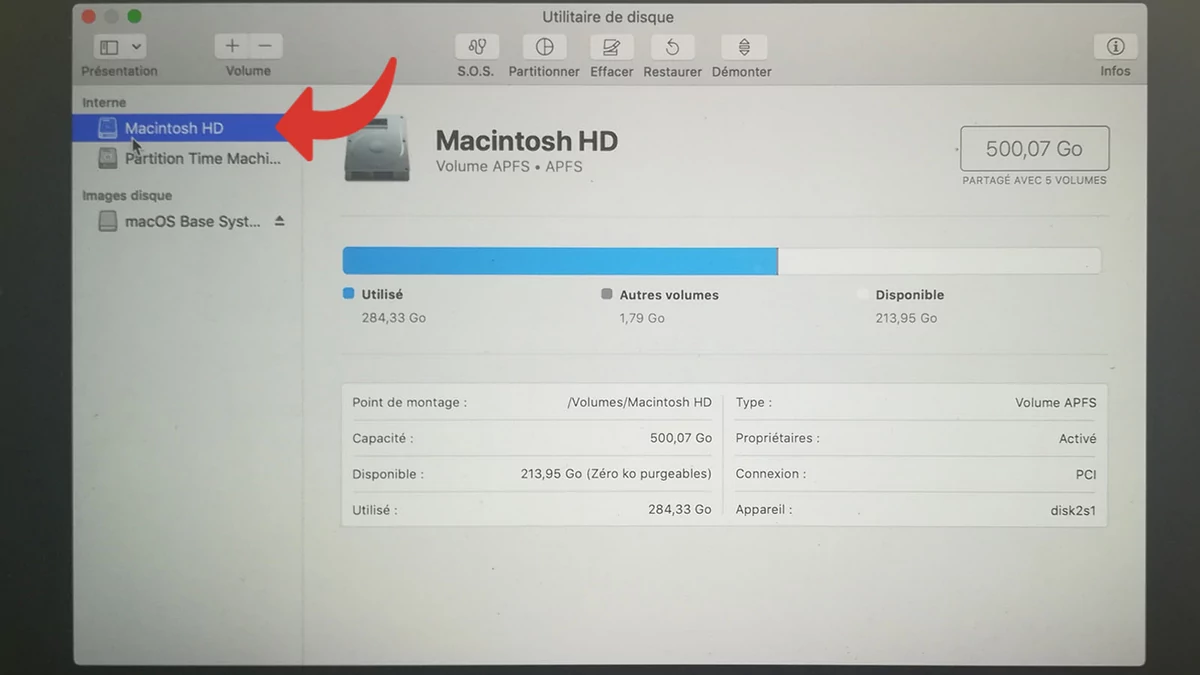1200x675 pixels.
Task: Select macOS Base System disk image
Action: 186,221
